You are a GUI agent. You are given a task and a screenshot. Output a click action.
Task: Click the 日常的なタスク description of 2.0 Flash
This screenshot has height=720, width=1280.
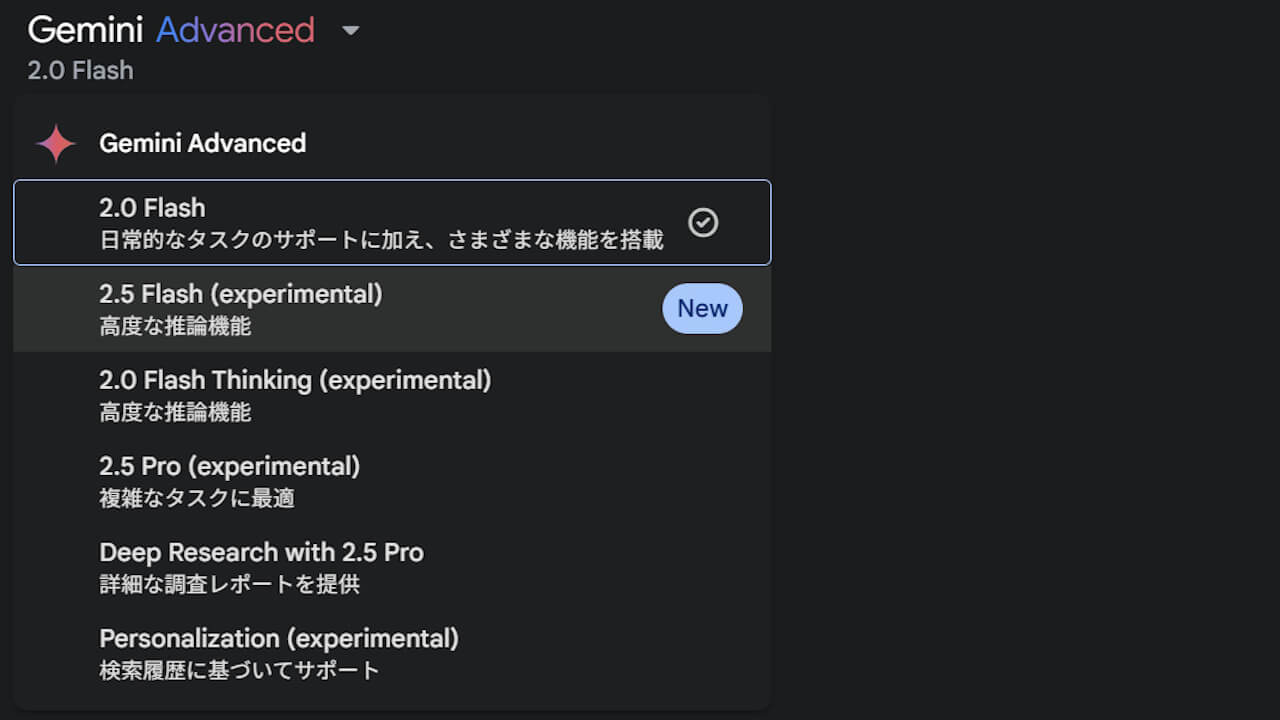(381, 240)
